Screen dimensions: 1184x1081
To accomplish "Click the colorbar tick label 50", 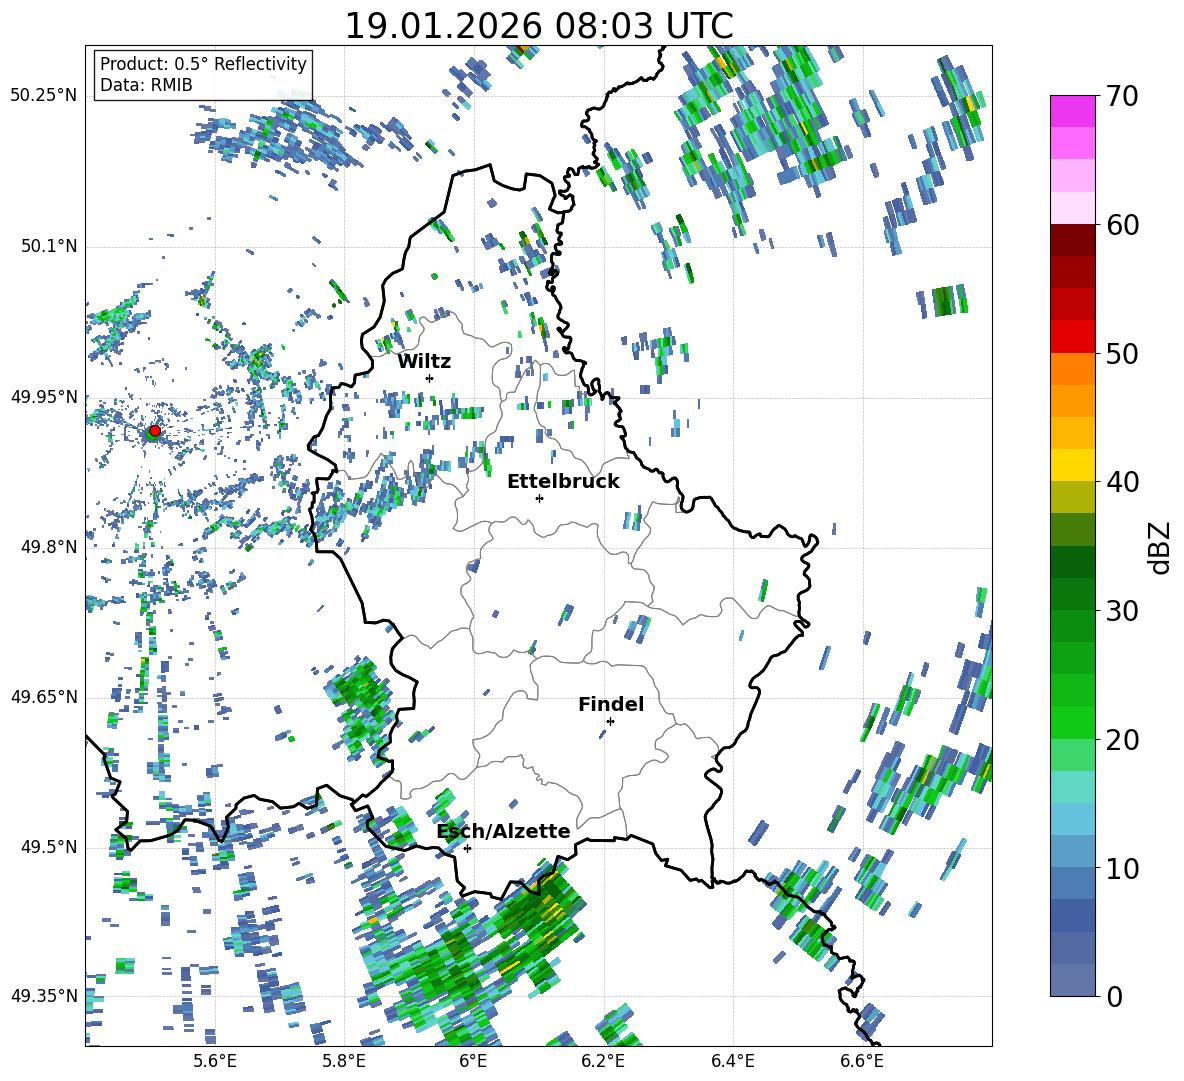I will click(x=1121, y=354).
